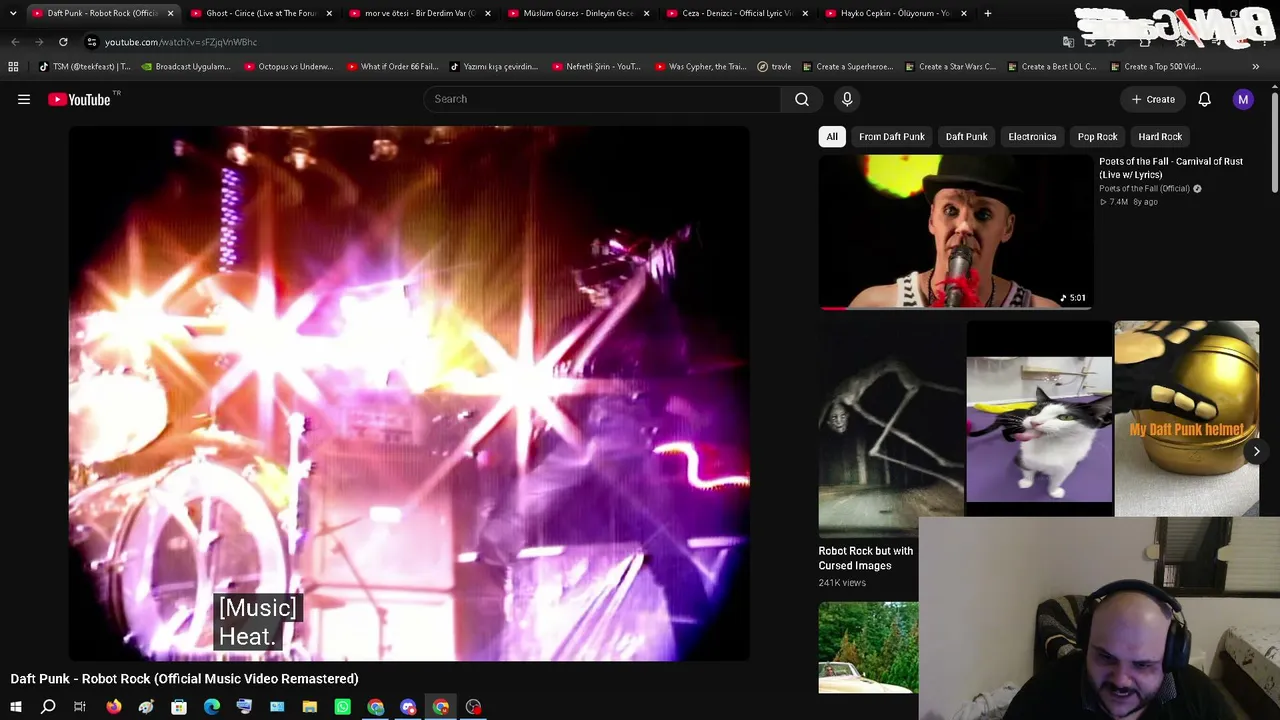Close the Daft Punk Robot Rock tab
The image size is (1280, 720).
[170, 13]
